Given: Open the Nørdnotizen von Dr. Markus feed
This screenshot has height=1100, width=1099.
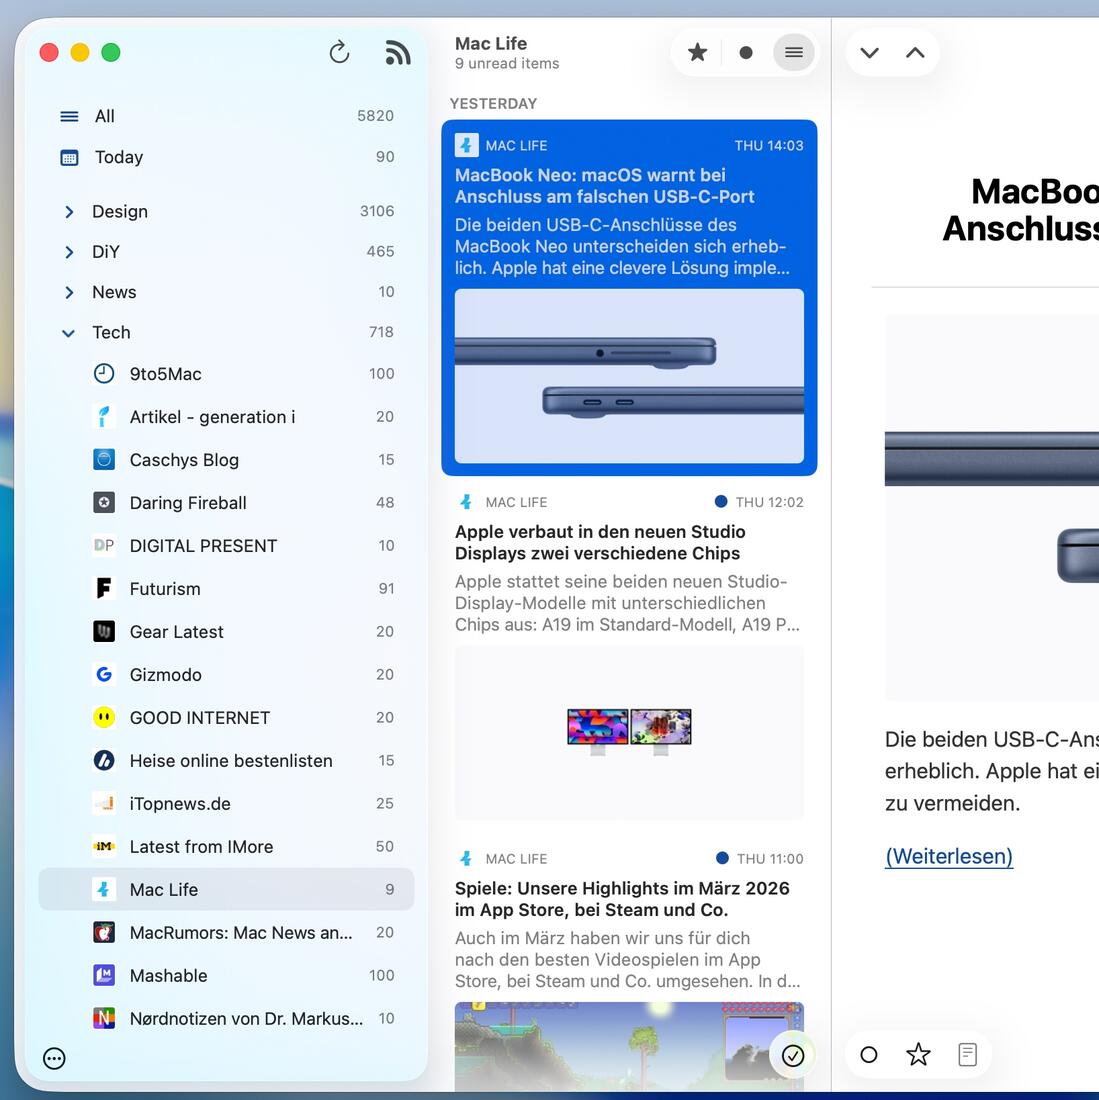Looking at the screenshot, I should [227, 1019].
